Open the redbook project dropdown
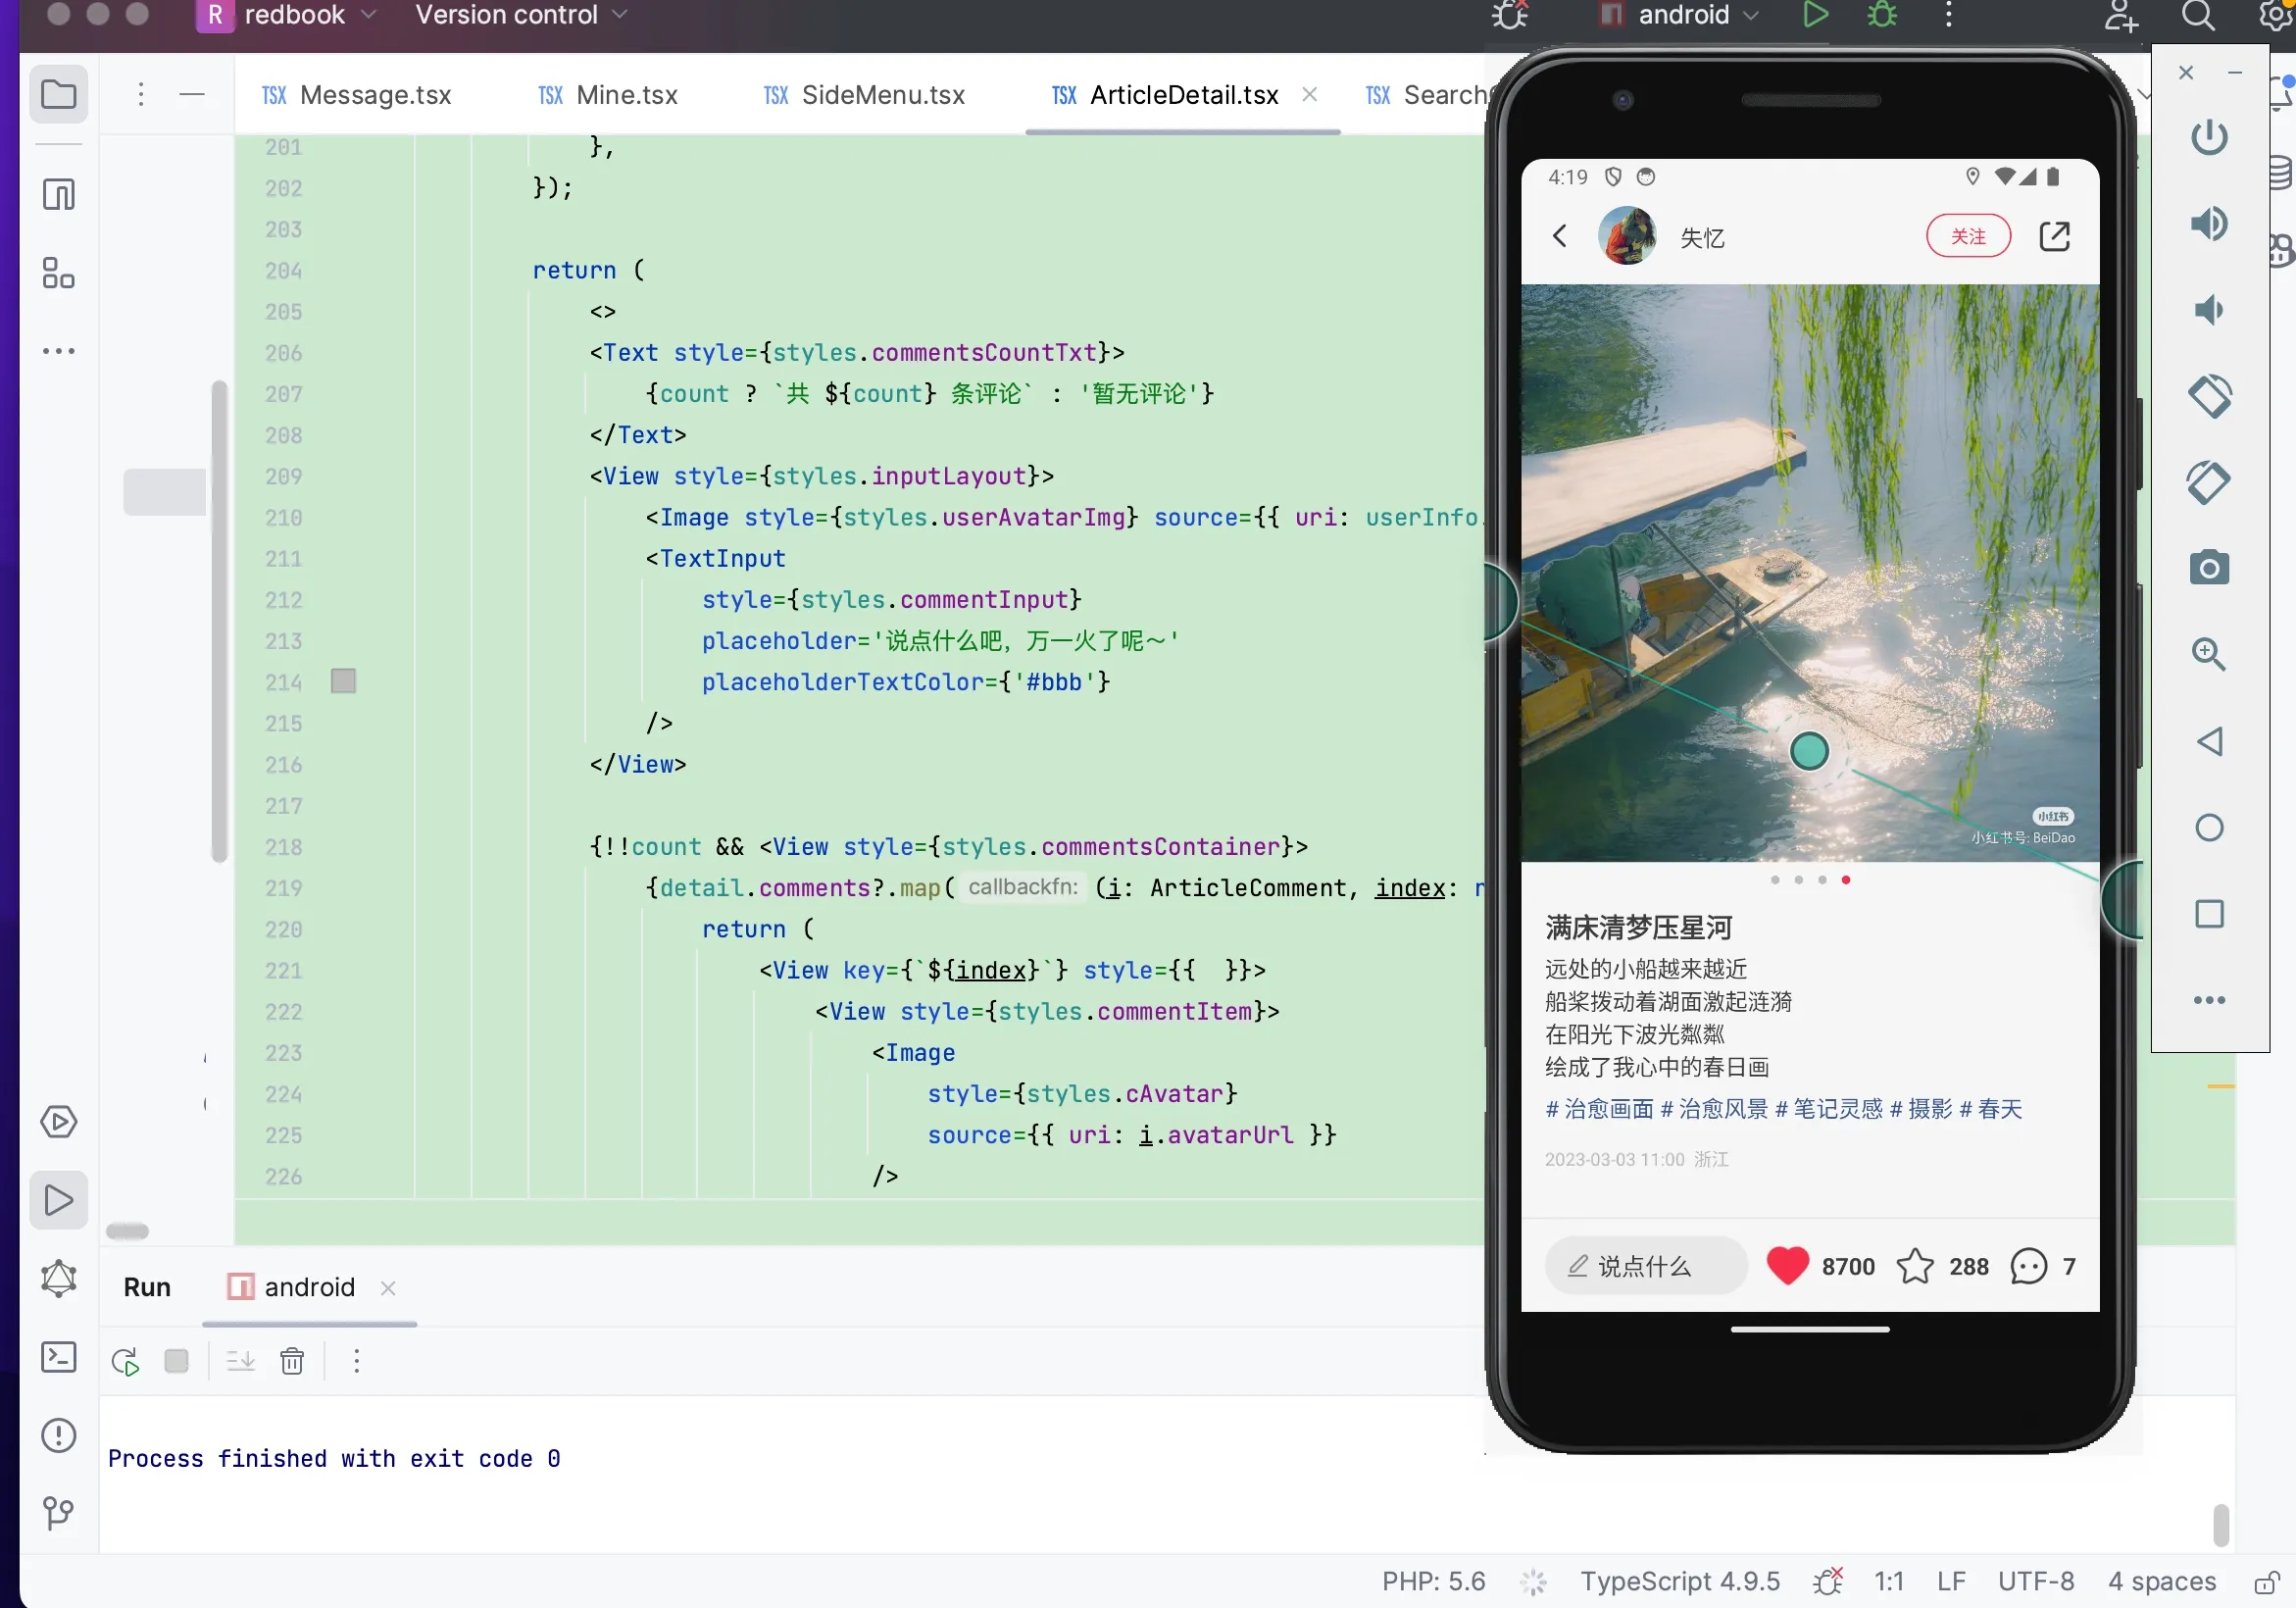 (288, 15)
